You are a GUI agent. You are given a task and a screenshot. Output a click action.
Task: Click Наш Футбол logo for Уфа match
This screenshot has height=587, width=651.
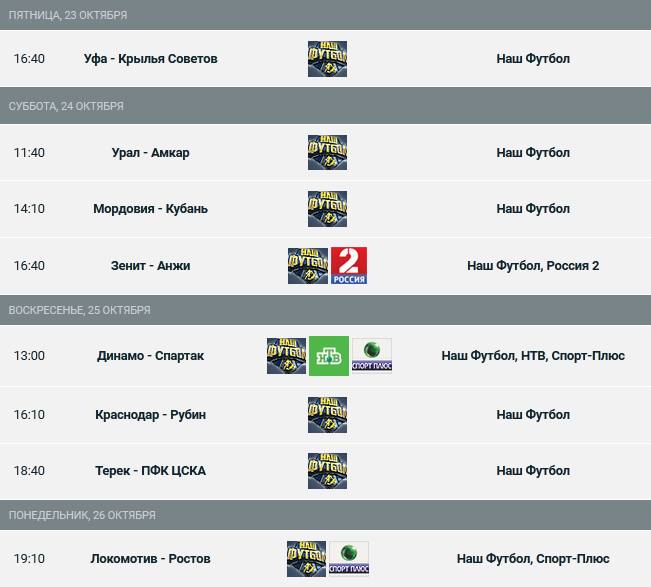pyautogui.click(x=327, y=59)
